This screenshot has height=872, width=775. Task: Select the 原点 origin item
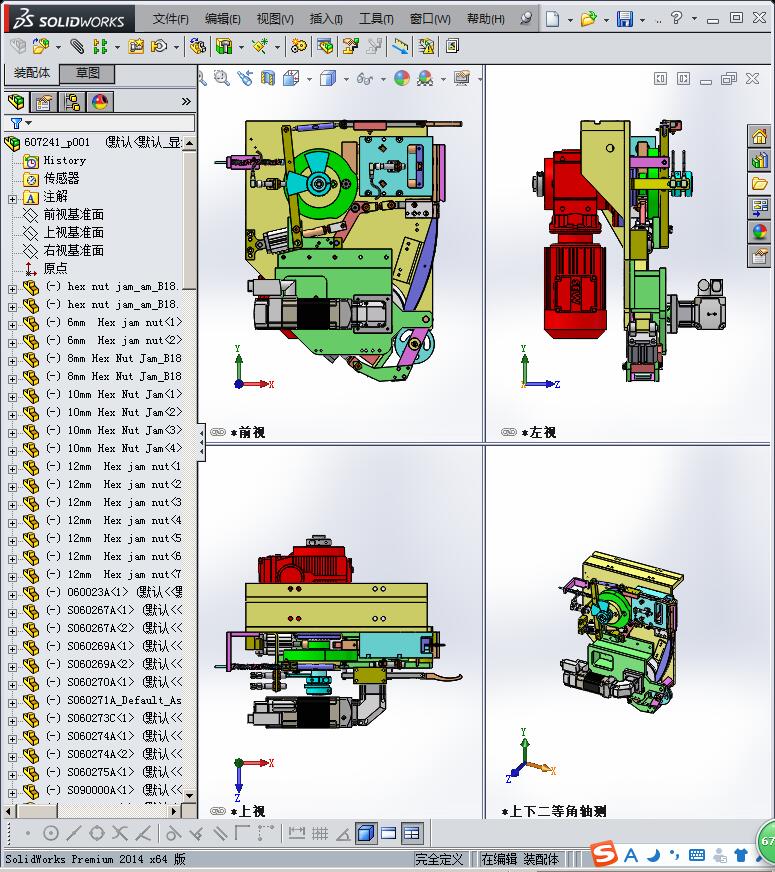pos(55,268)
